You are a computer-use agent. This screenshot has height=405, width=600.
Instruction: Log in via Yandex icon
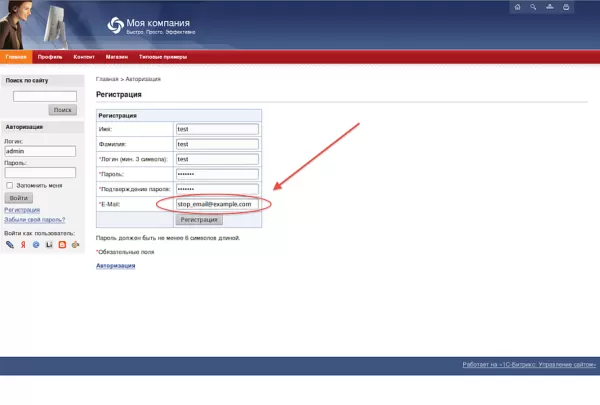click(23, 245)
